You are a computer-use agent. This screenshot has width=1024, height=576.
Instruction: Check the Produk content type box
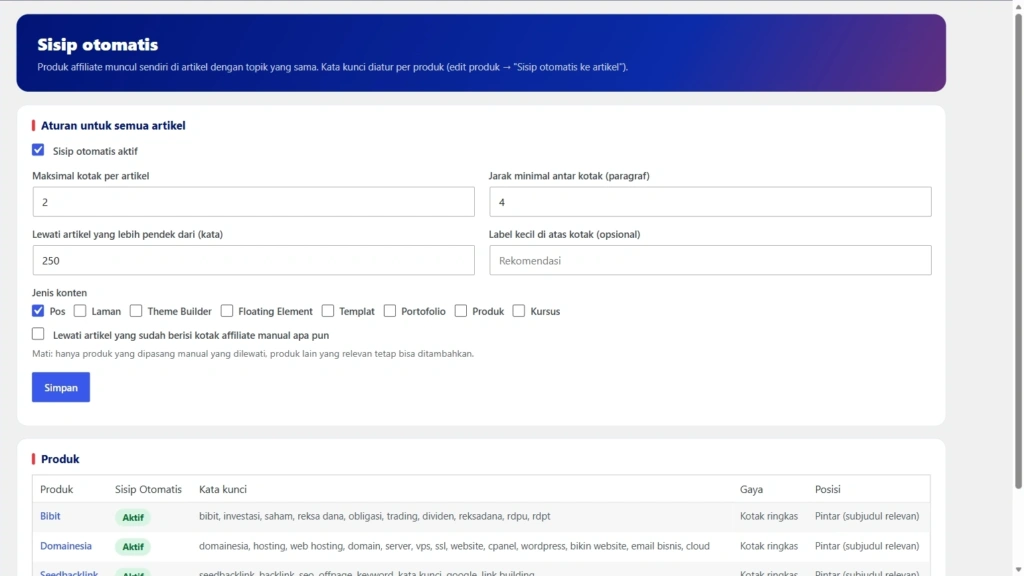(461, 311)
